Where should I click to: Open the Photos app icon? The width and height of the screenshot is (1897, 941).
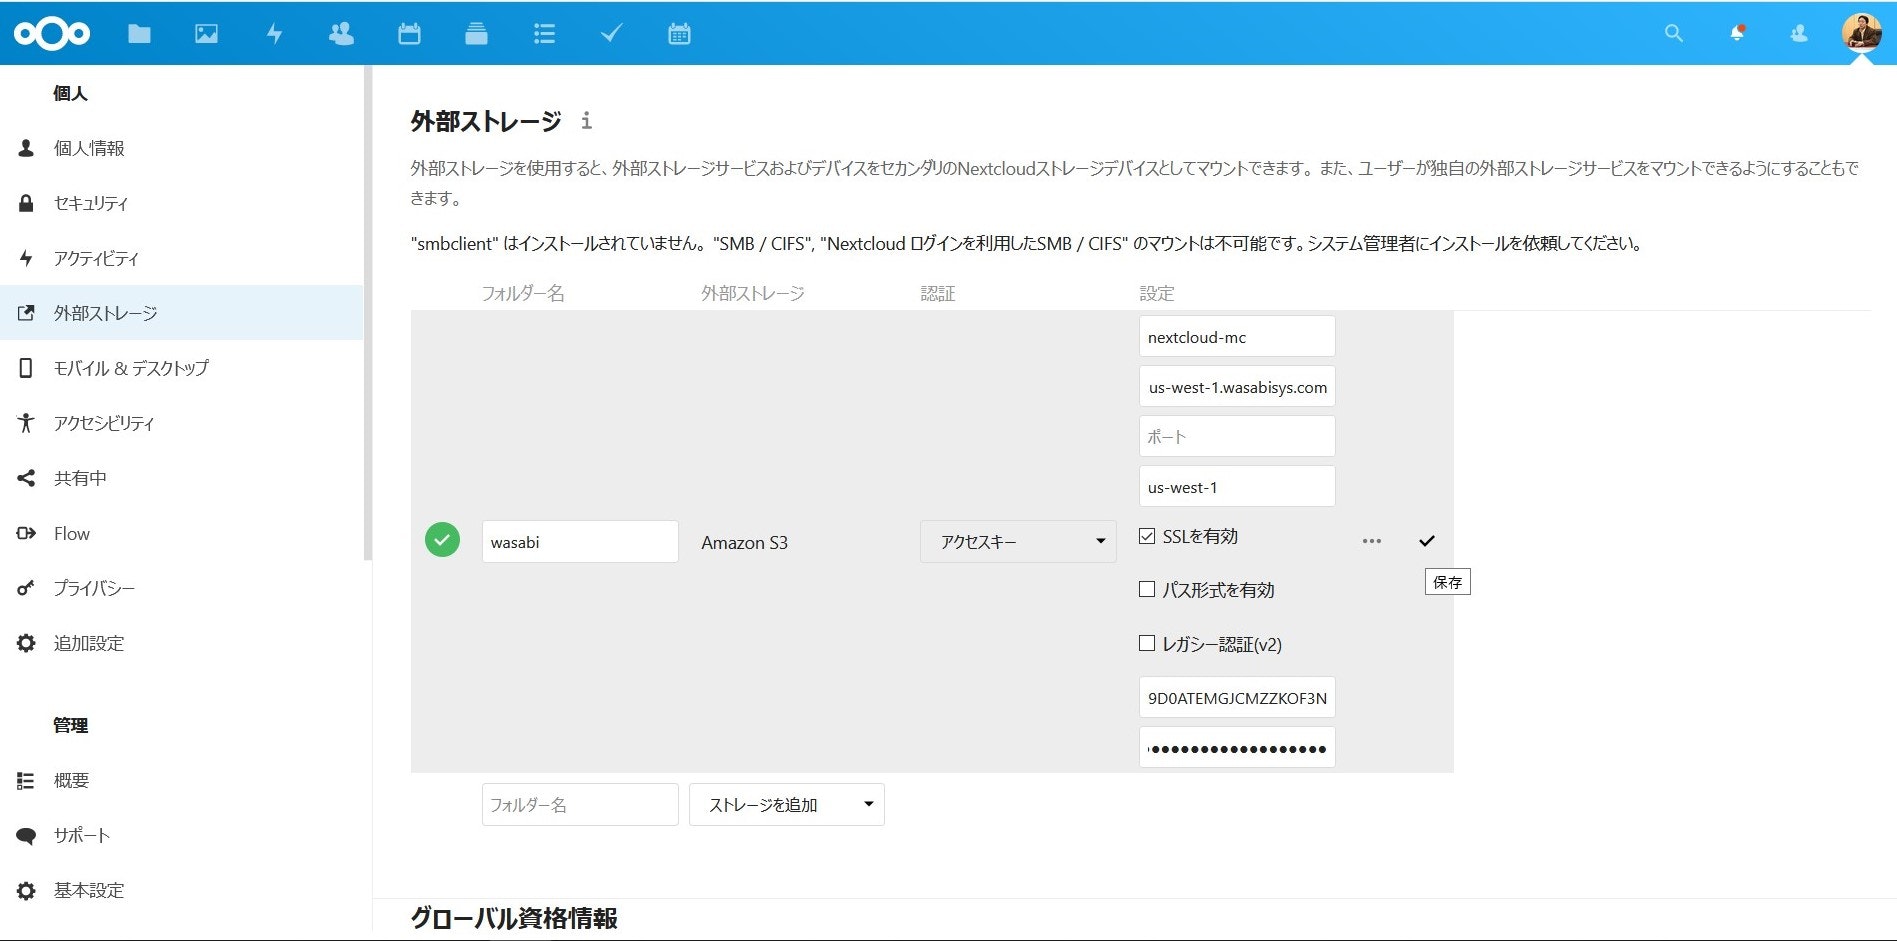(206, 34)
